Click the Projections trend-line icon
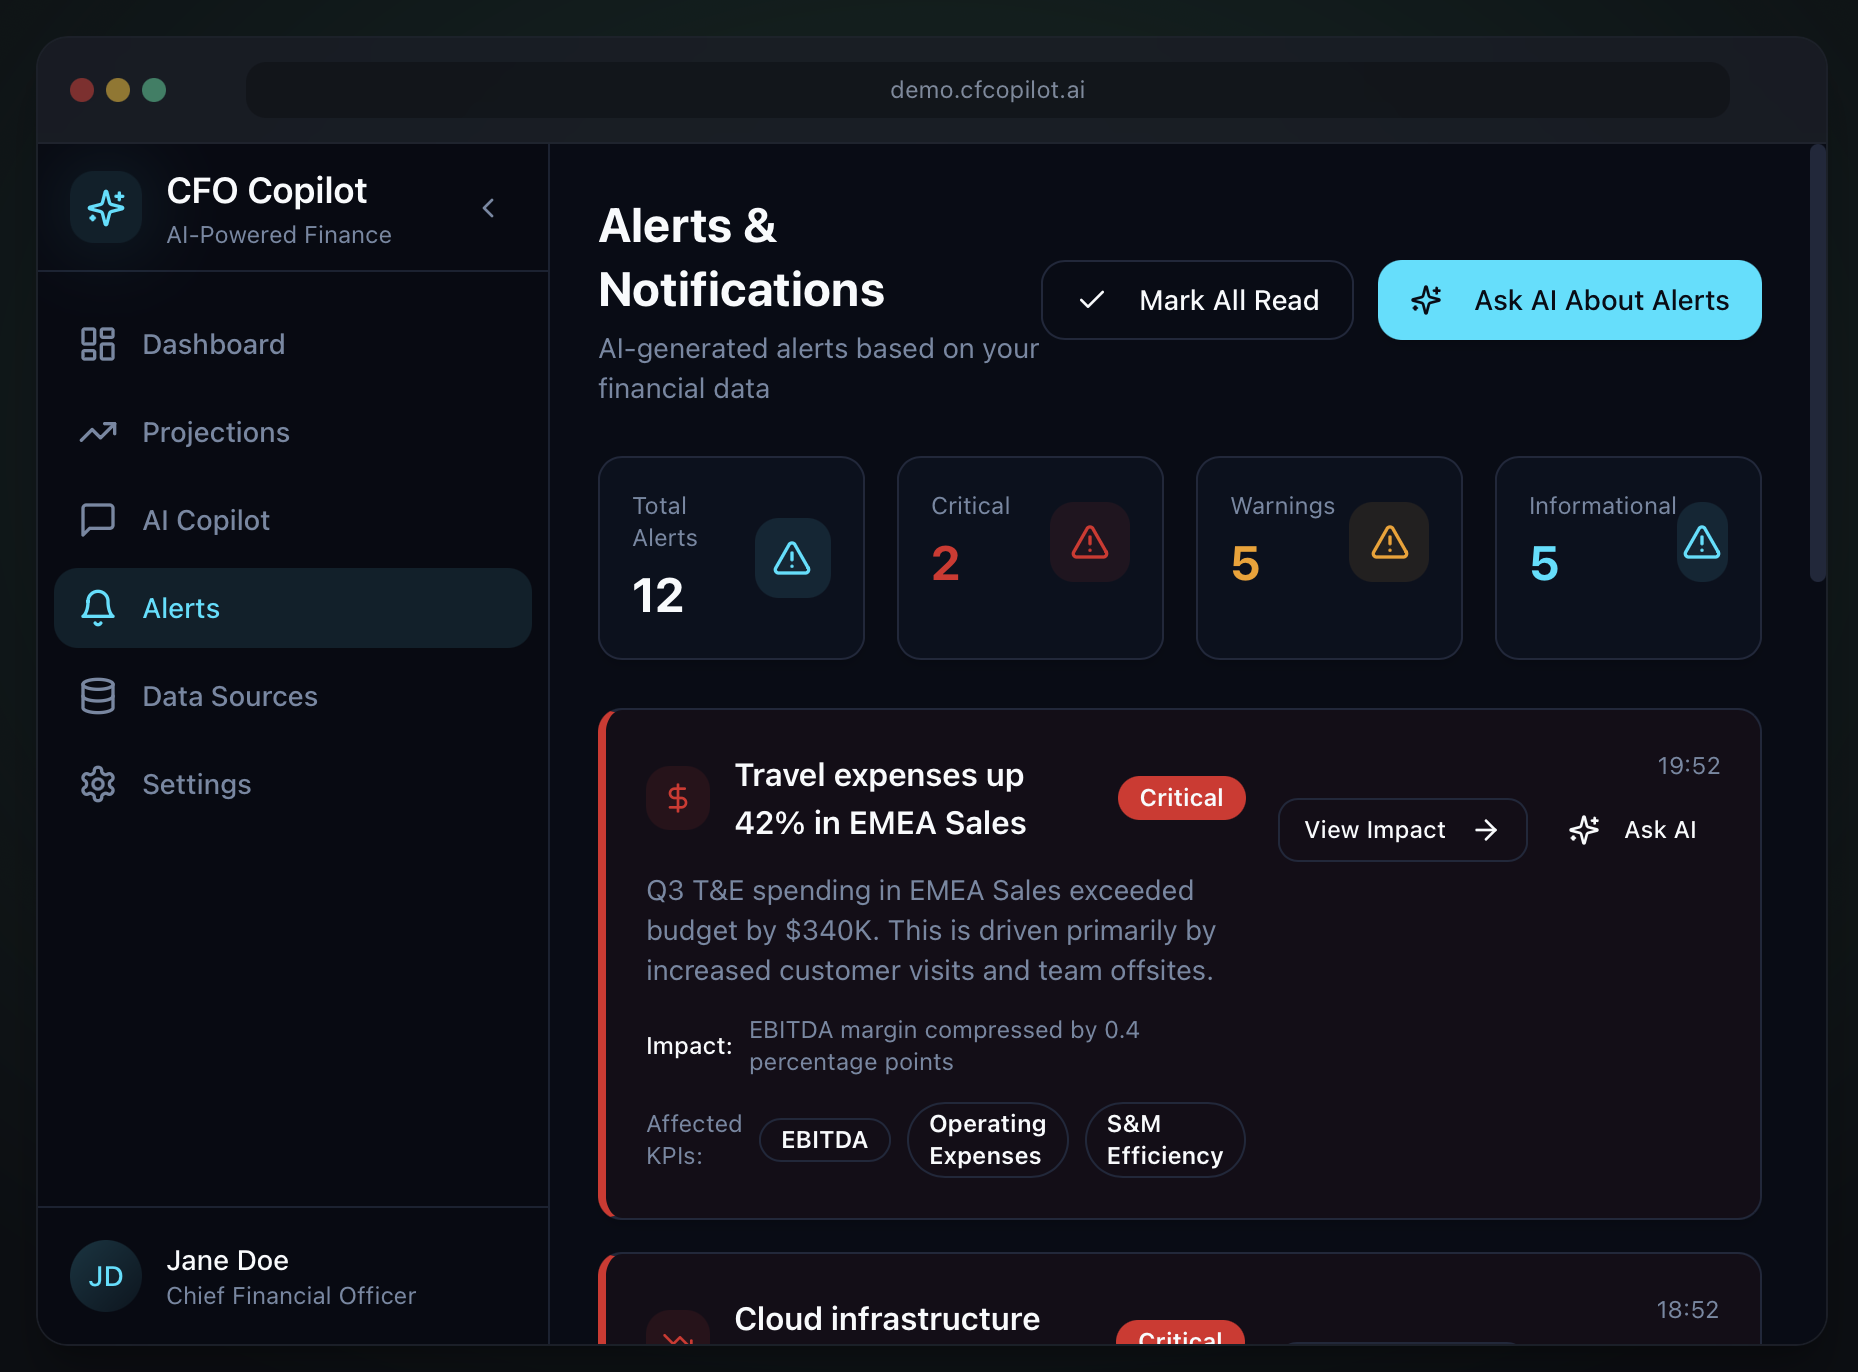The width and height of the screenshot is (1858, 1372). 97,432
